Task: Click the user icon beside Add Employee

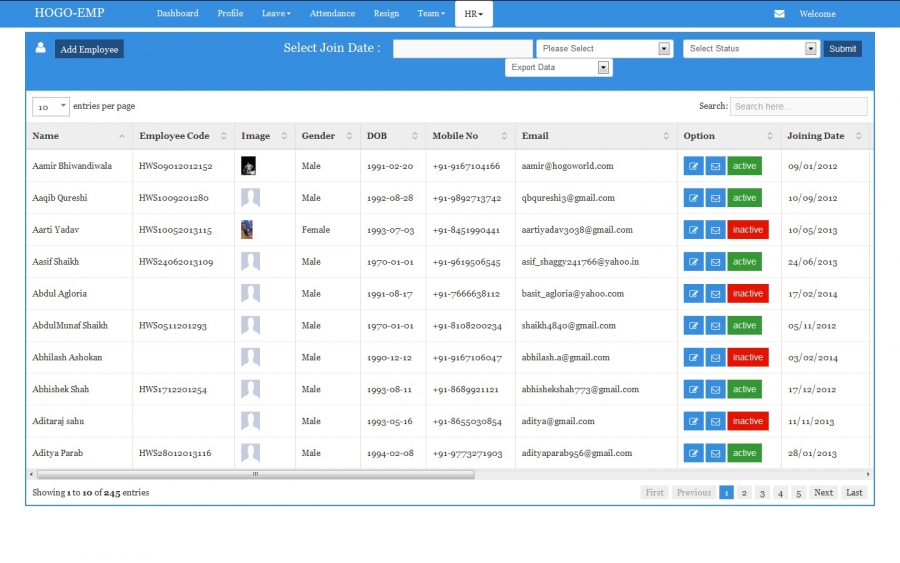Action: coord(41,48)
